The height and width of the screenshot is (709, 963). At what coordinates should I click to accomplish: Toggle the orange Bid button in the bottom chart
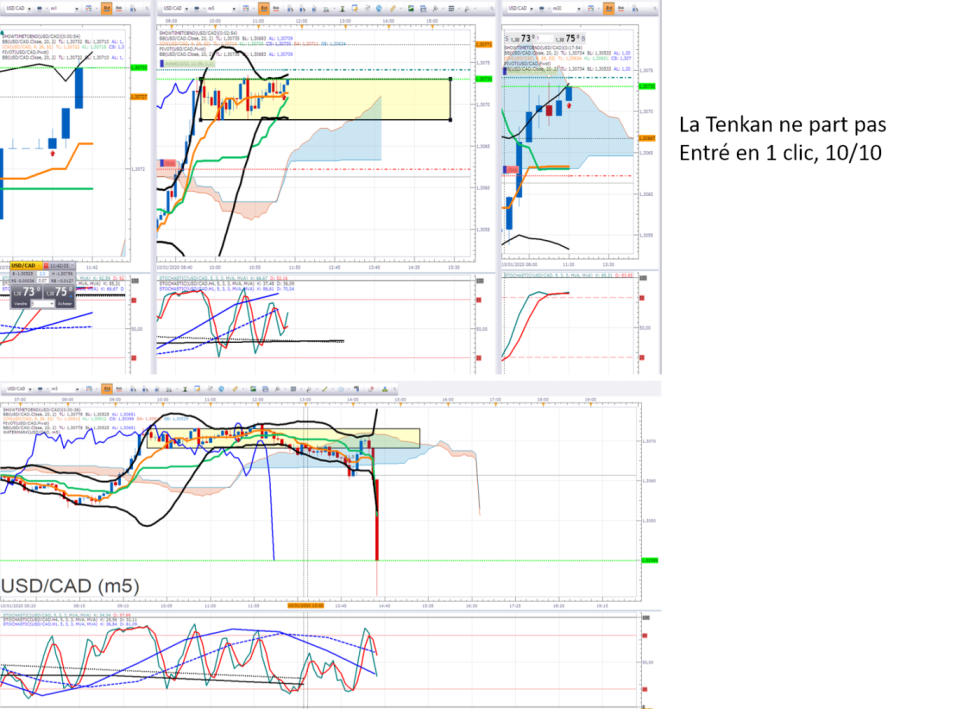point(107,389)
